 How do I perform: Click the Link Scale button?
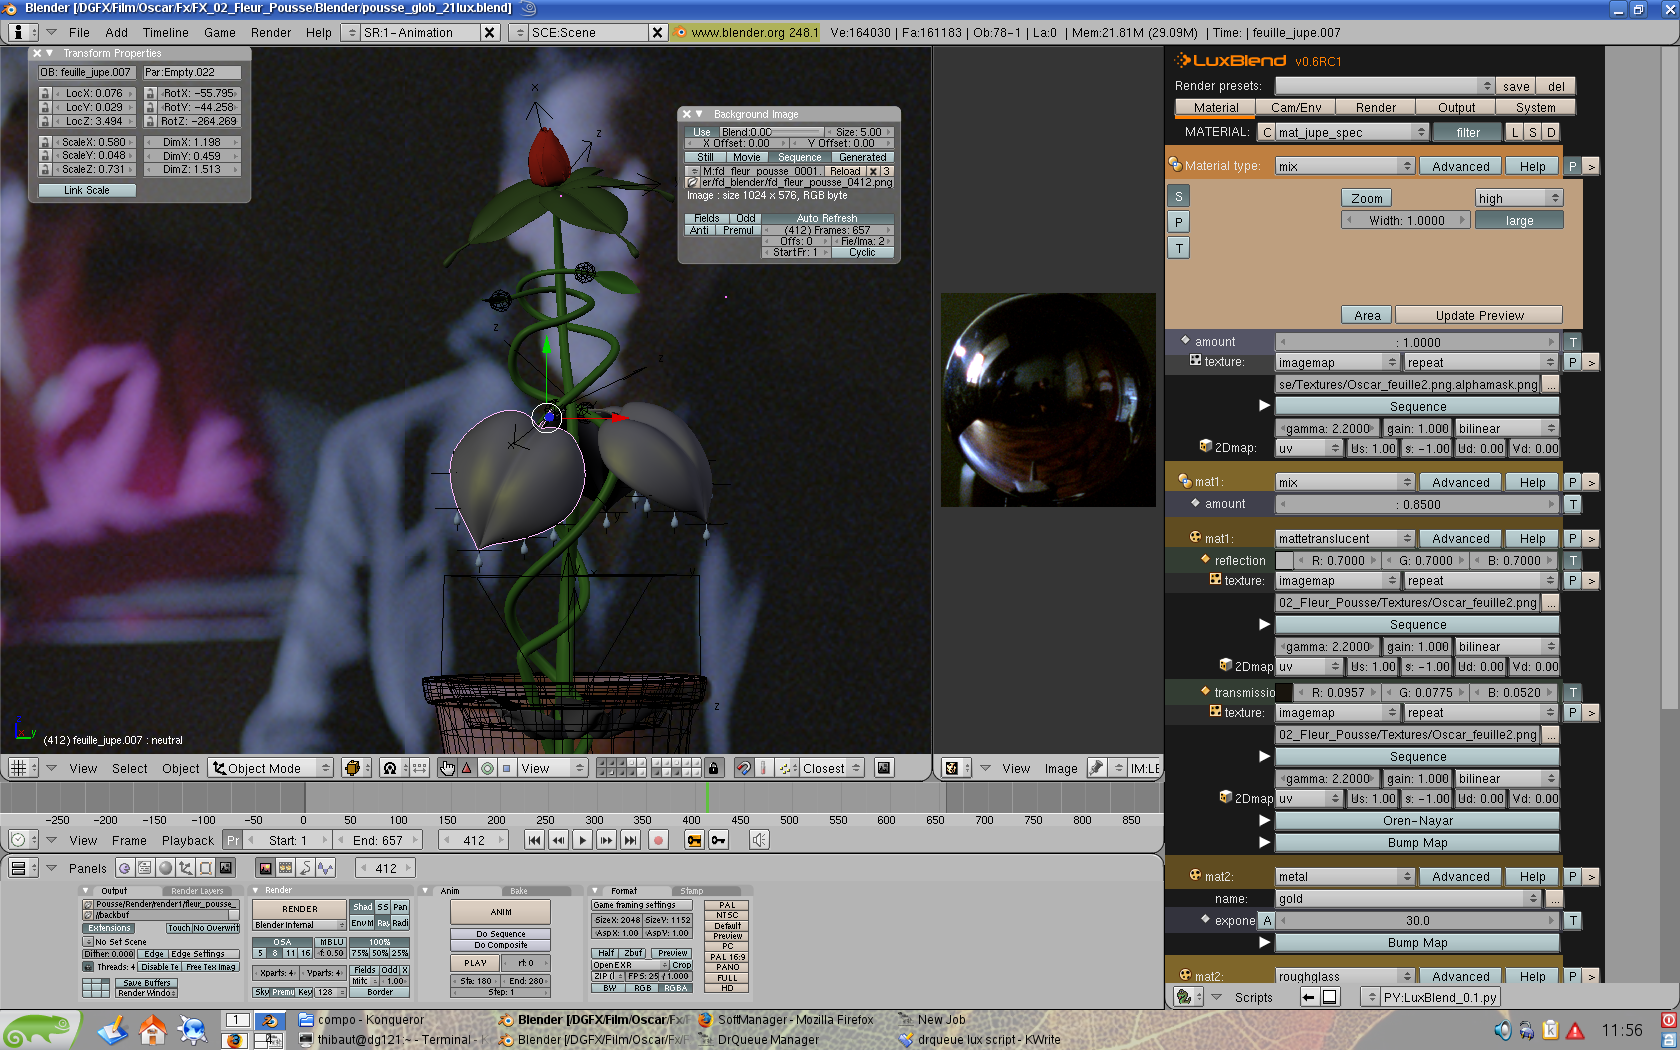pyautogui.click(x=87, y=190)
